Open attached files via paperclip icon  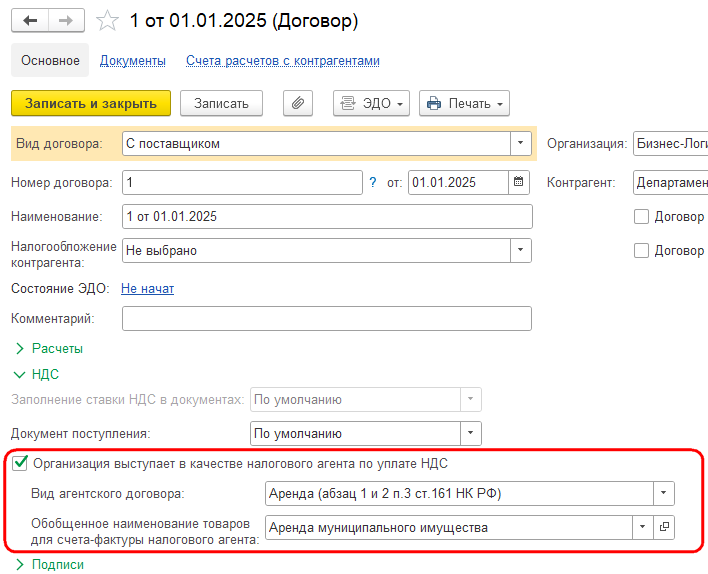click(298, 103)
